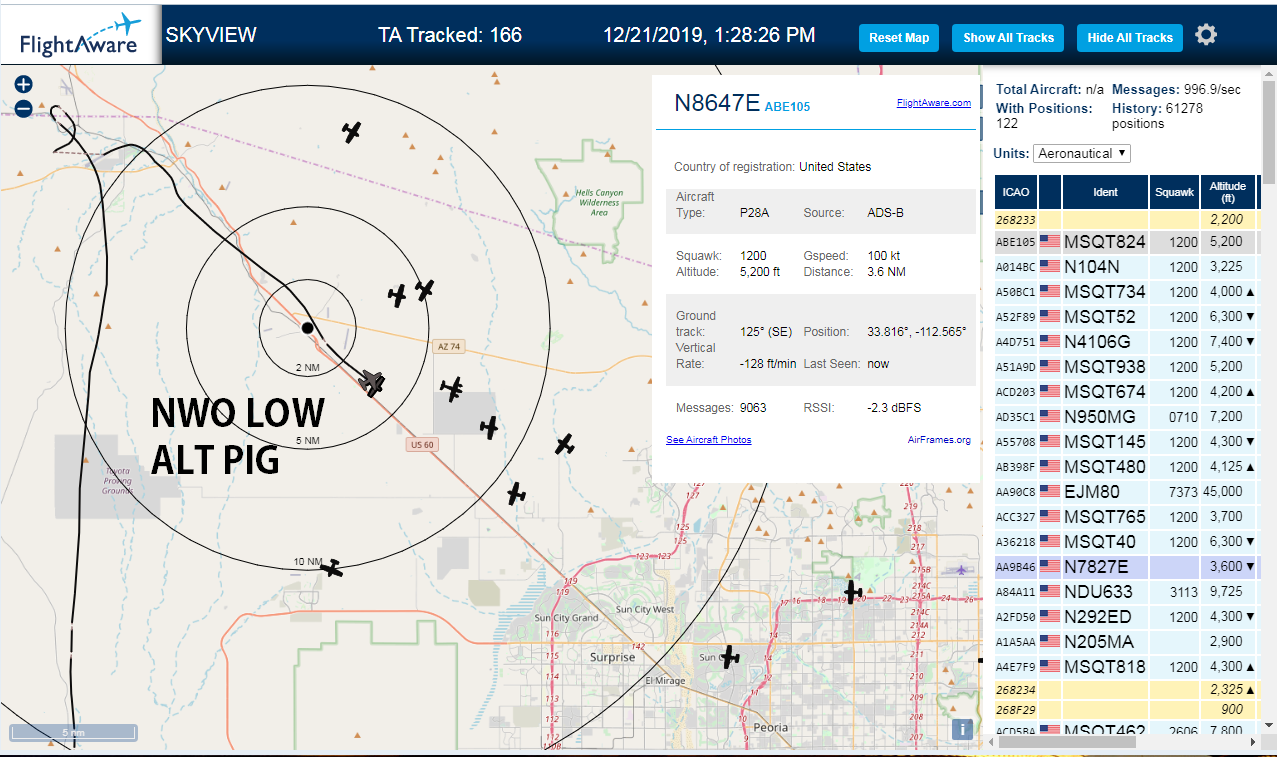1277x757 pixels.
Task: Click the Reset Map button
Action: coord(899,38)
